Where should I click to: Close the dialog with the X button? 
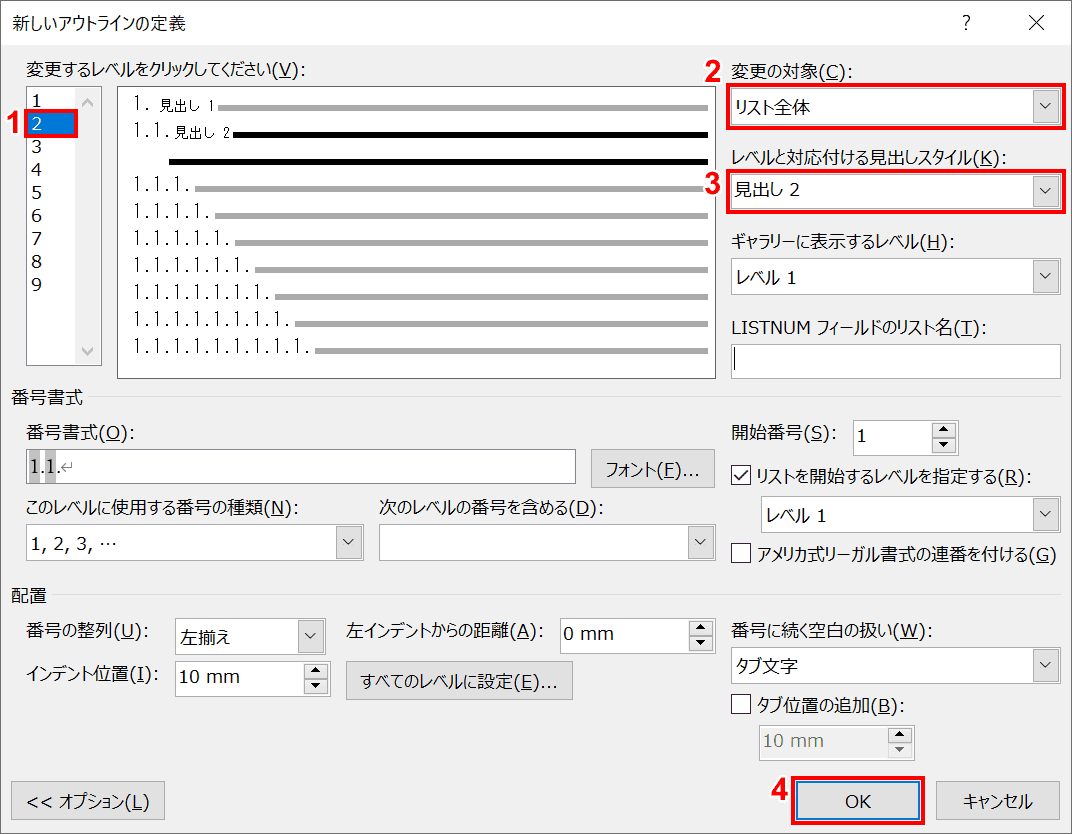click(x=1036, y=23)
